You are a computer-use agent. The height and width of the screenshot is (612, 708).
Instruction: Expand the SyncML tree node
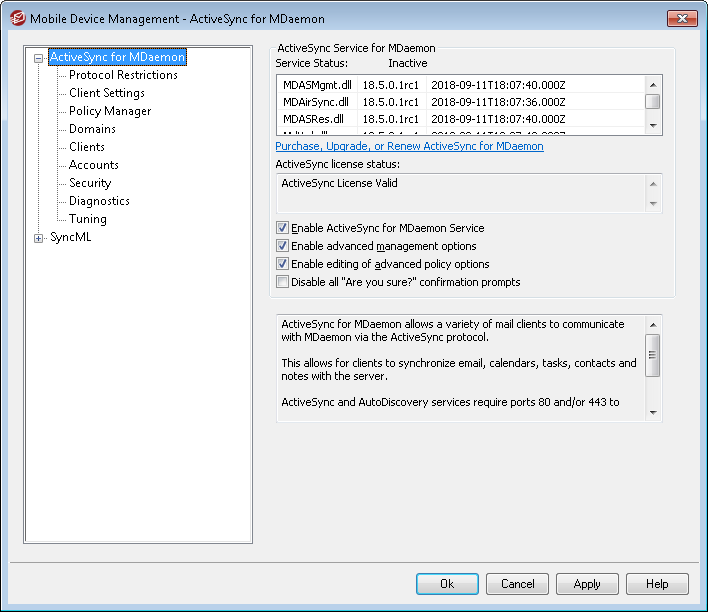pyautogui.click(x=38, y=238)
